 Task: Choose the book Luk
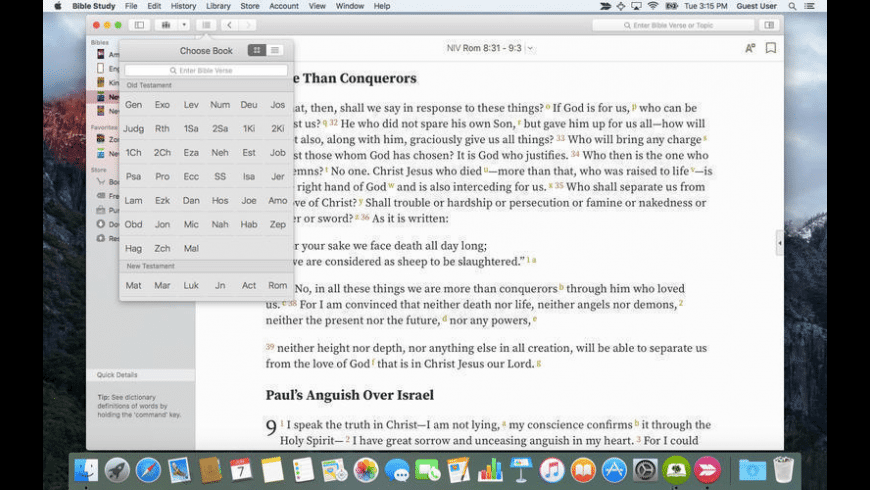pos(191,285)
